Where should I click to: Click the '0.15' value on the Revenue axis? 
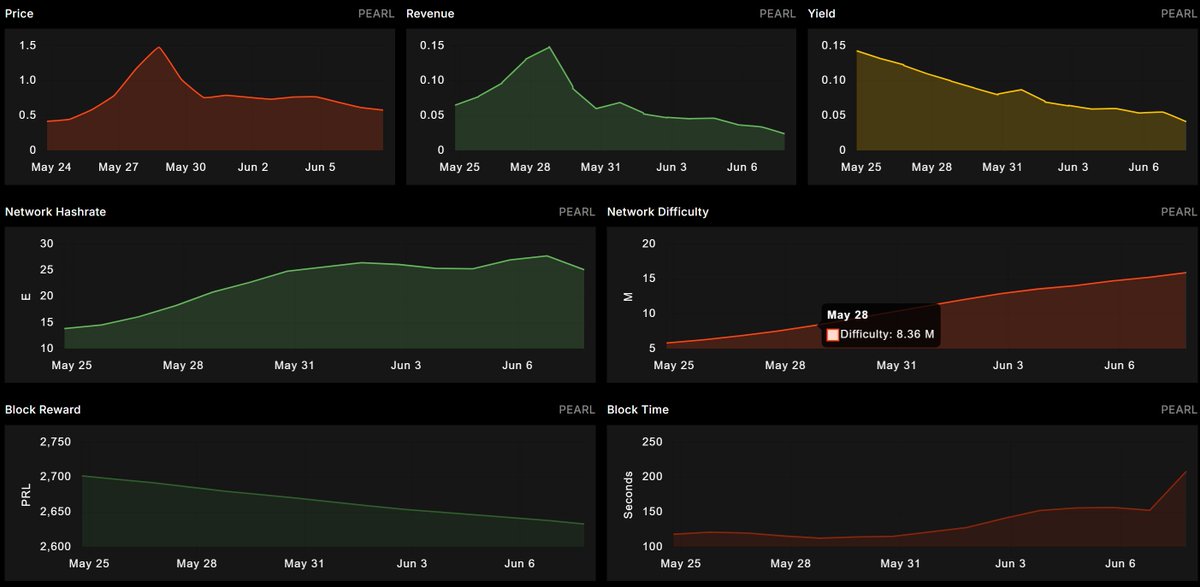pyautogui.click(x=432, y=46)
